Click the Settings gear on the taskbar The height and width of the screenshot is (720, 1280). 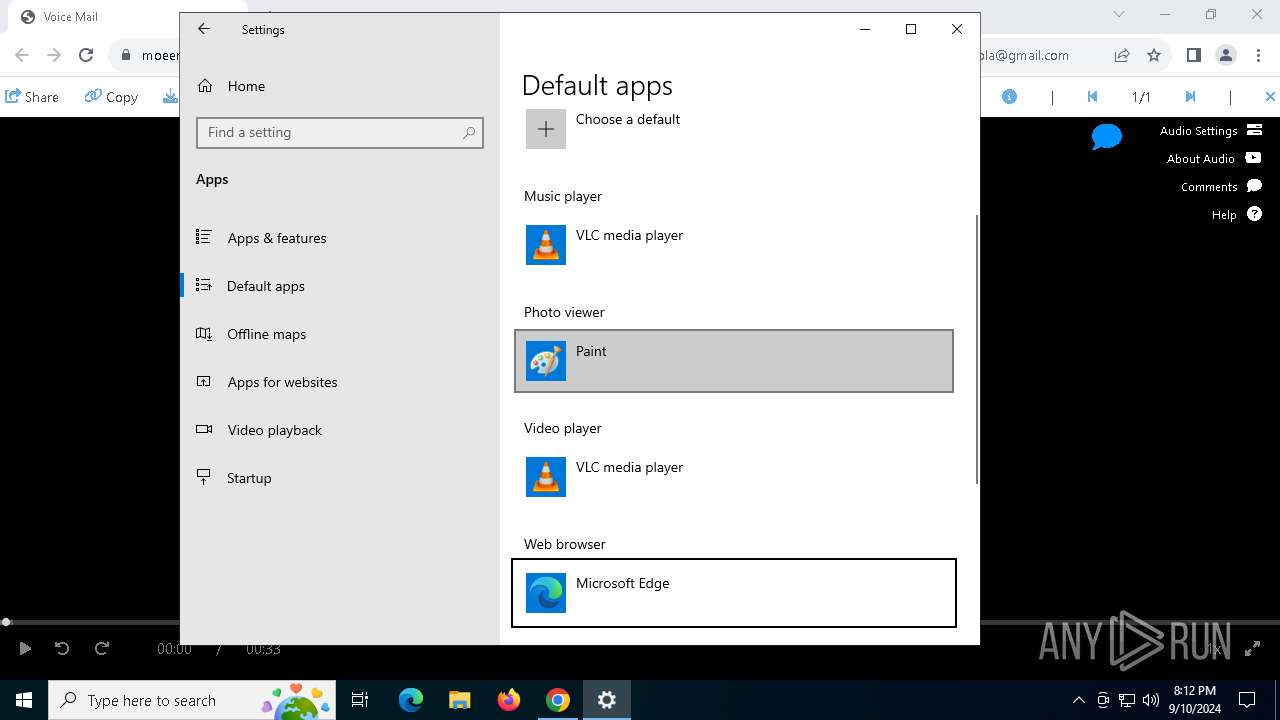pos(607,700)
